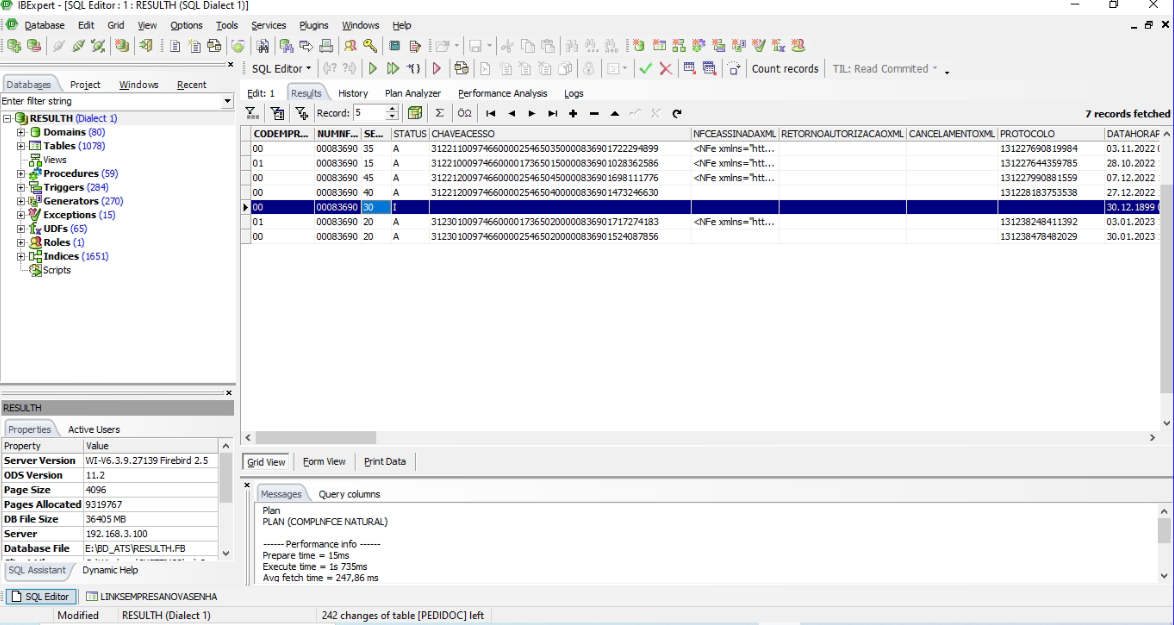This screenshot has height=625, width=1174.
Task: Run the query with the green Execute arrow
Action: [x=373, y=69]
